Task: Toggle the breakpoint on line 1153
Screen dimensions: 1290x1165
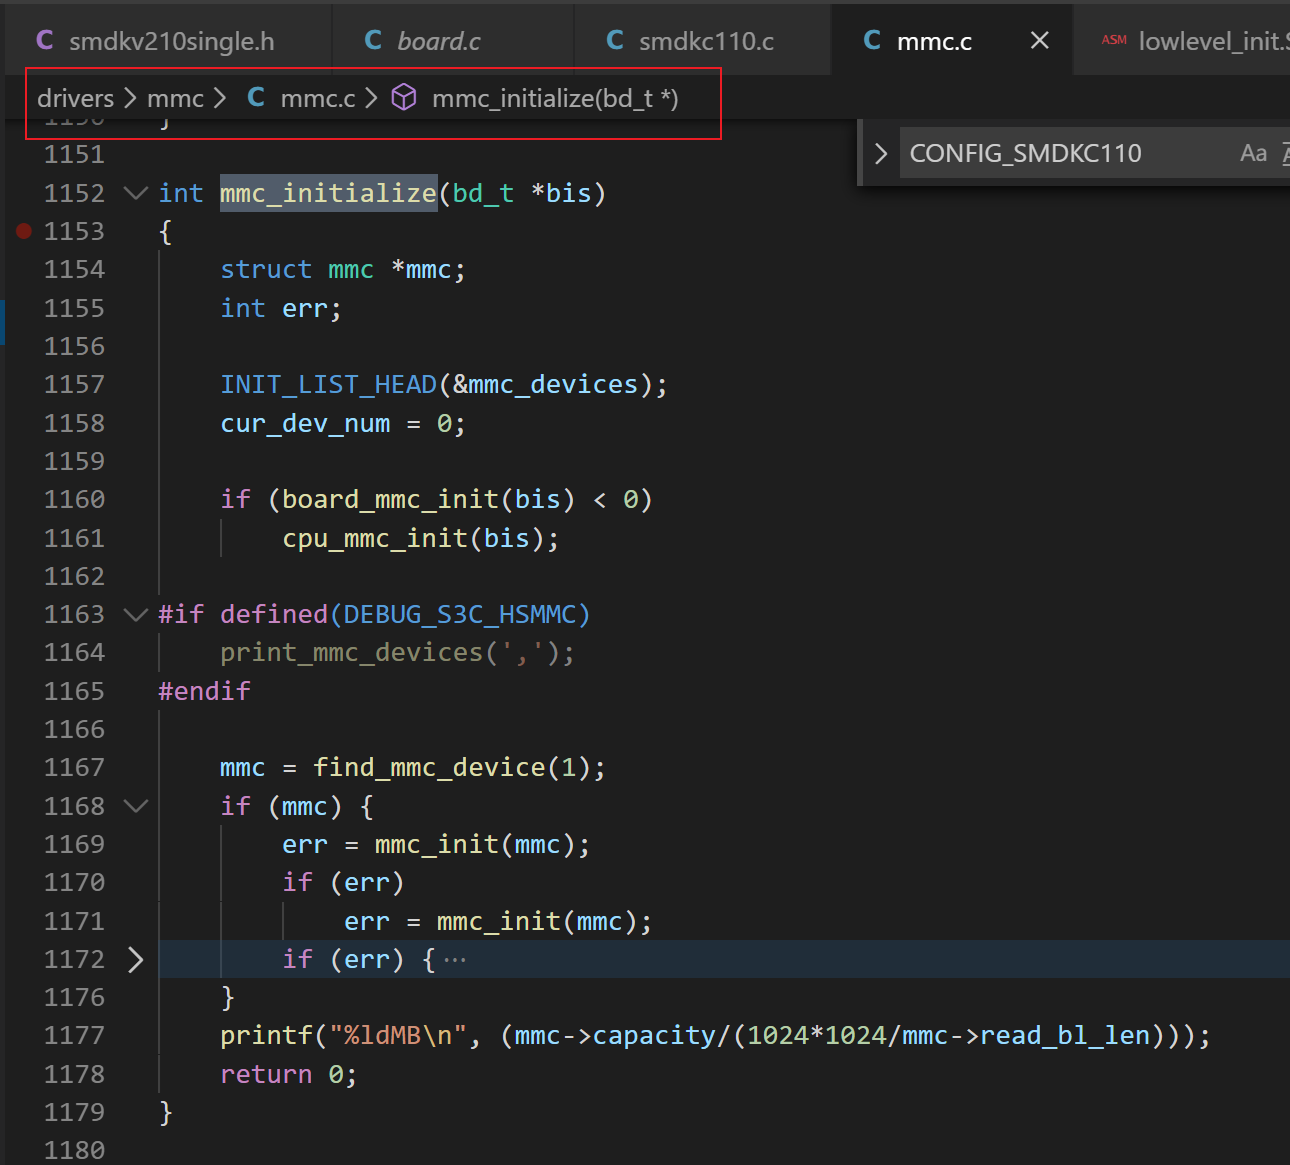Action: (x=24, y=231)
